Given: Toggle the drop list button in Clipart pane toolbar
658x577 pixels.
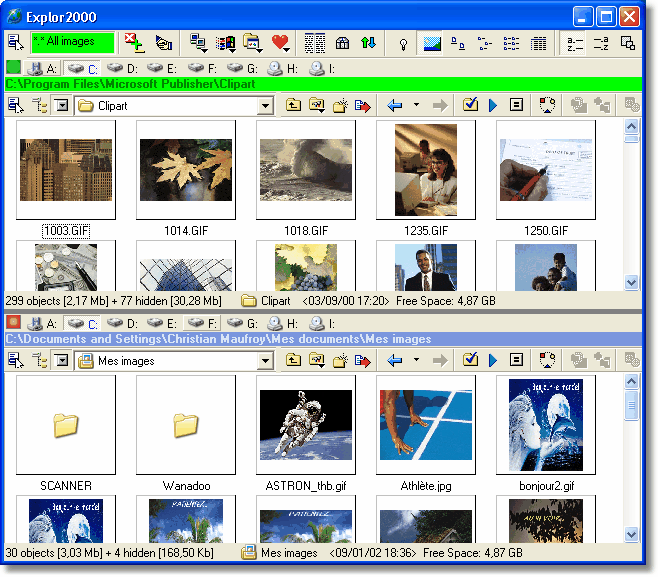Looking at the screenshot, I should 62,105.
